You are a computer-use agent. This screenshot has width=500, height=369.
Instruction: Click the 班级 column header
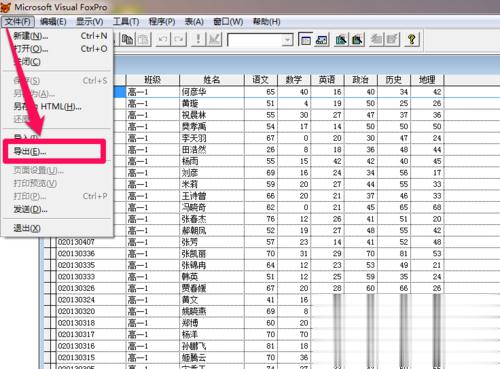coord(153,80)
